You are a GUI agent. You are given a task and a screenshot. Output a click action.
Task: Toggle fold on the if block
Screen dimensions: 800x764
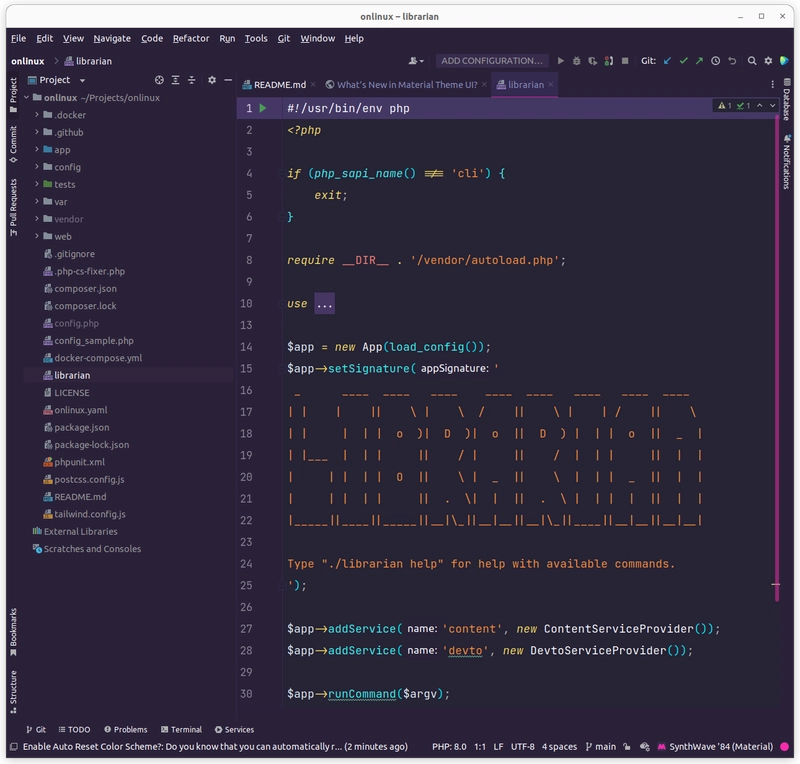[281, 174]
